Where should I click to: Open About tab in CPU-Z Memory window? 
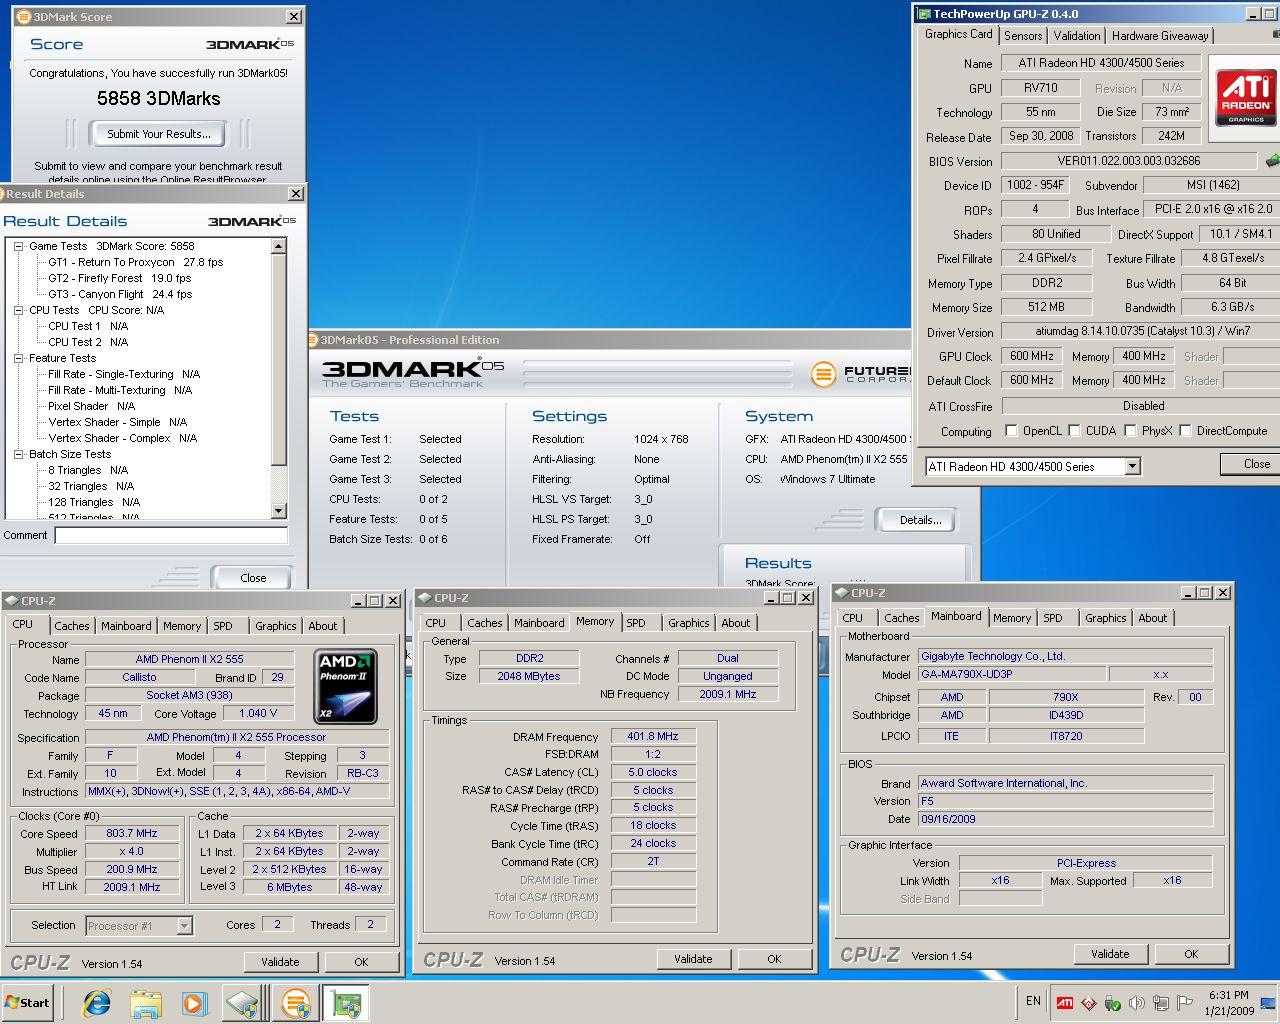pyautogui.click(x=736, y=623)
